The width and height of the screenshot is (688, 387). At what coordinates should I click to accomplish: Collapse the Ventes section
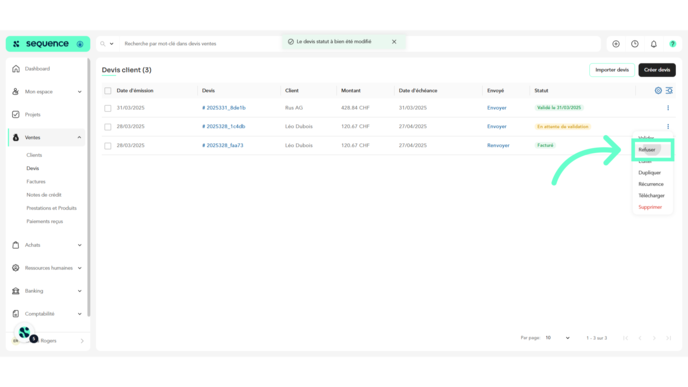(x=79, y=137)
